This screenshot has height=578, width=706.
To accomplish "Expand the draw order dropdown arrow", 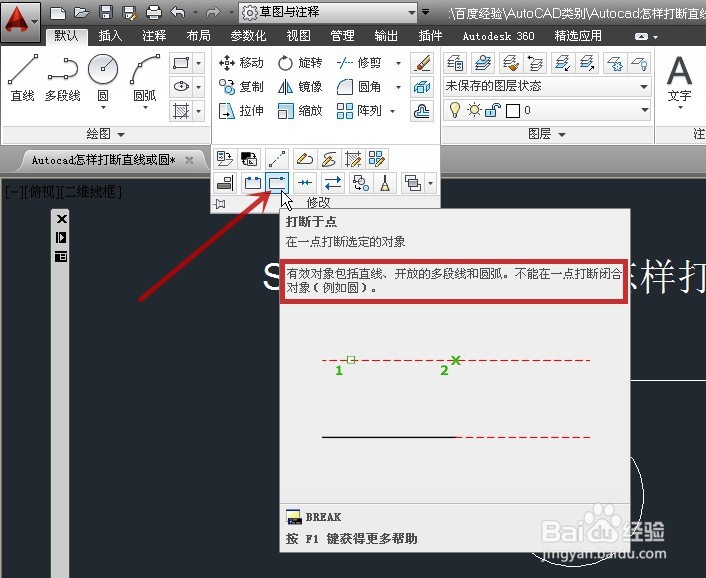I will pyautogui.click(x=430, y=183).
